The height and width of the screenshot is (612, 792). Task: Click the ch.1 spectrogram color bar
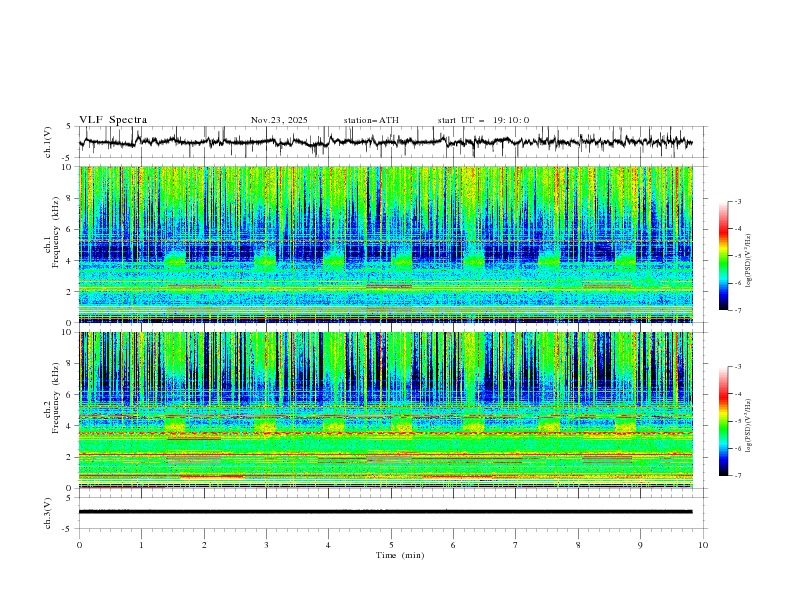pyautogui.click(x=723, y=255)
